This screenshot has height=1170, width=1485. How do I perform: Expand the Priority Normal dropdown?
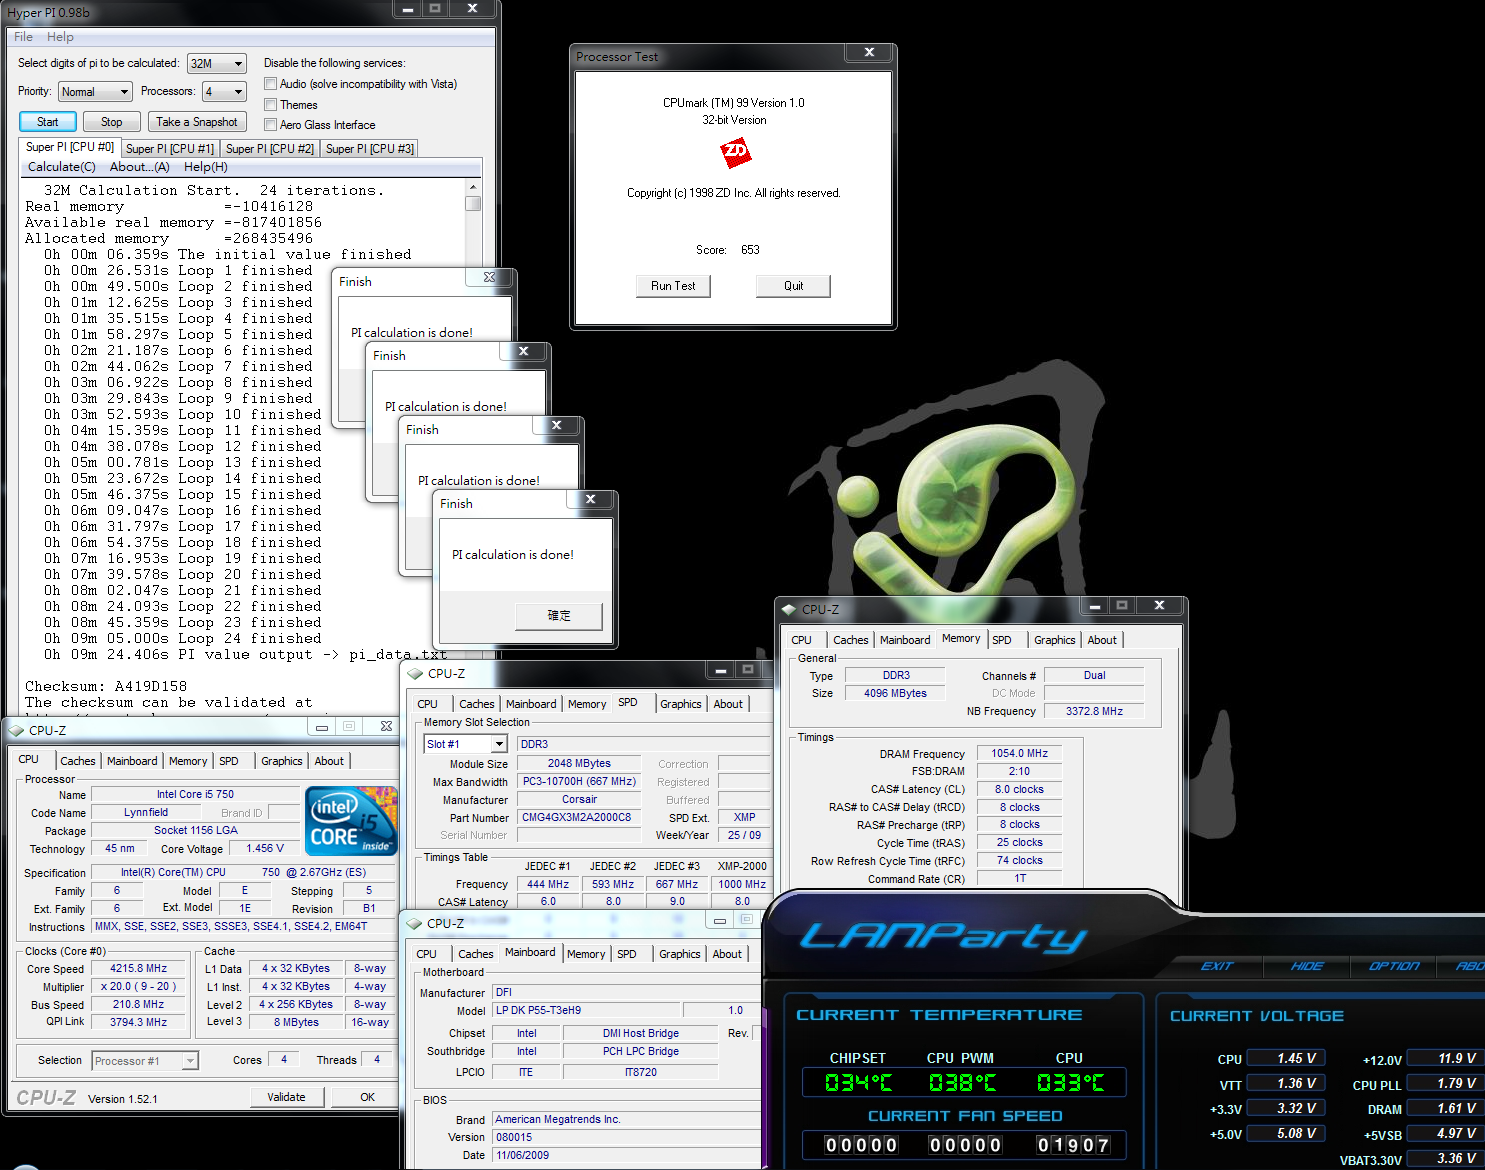coord(95,92)
